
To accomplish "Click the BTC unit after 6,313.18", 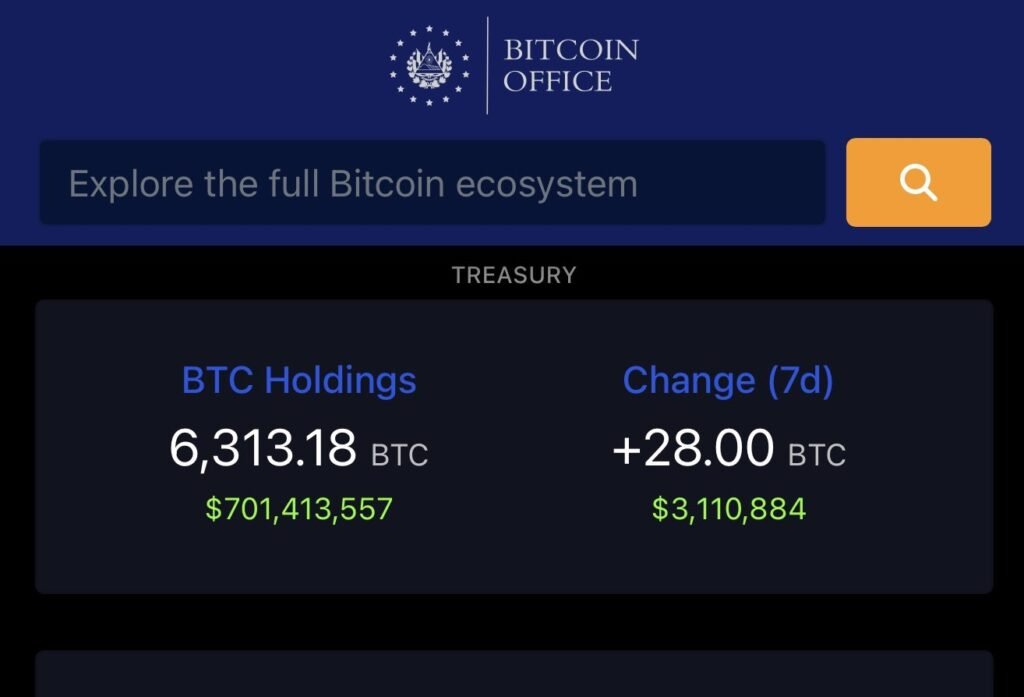I will [400, 455].
